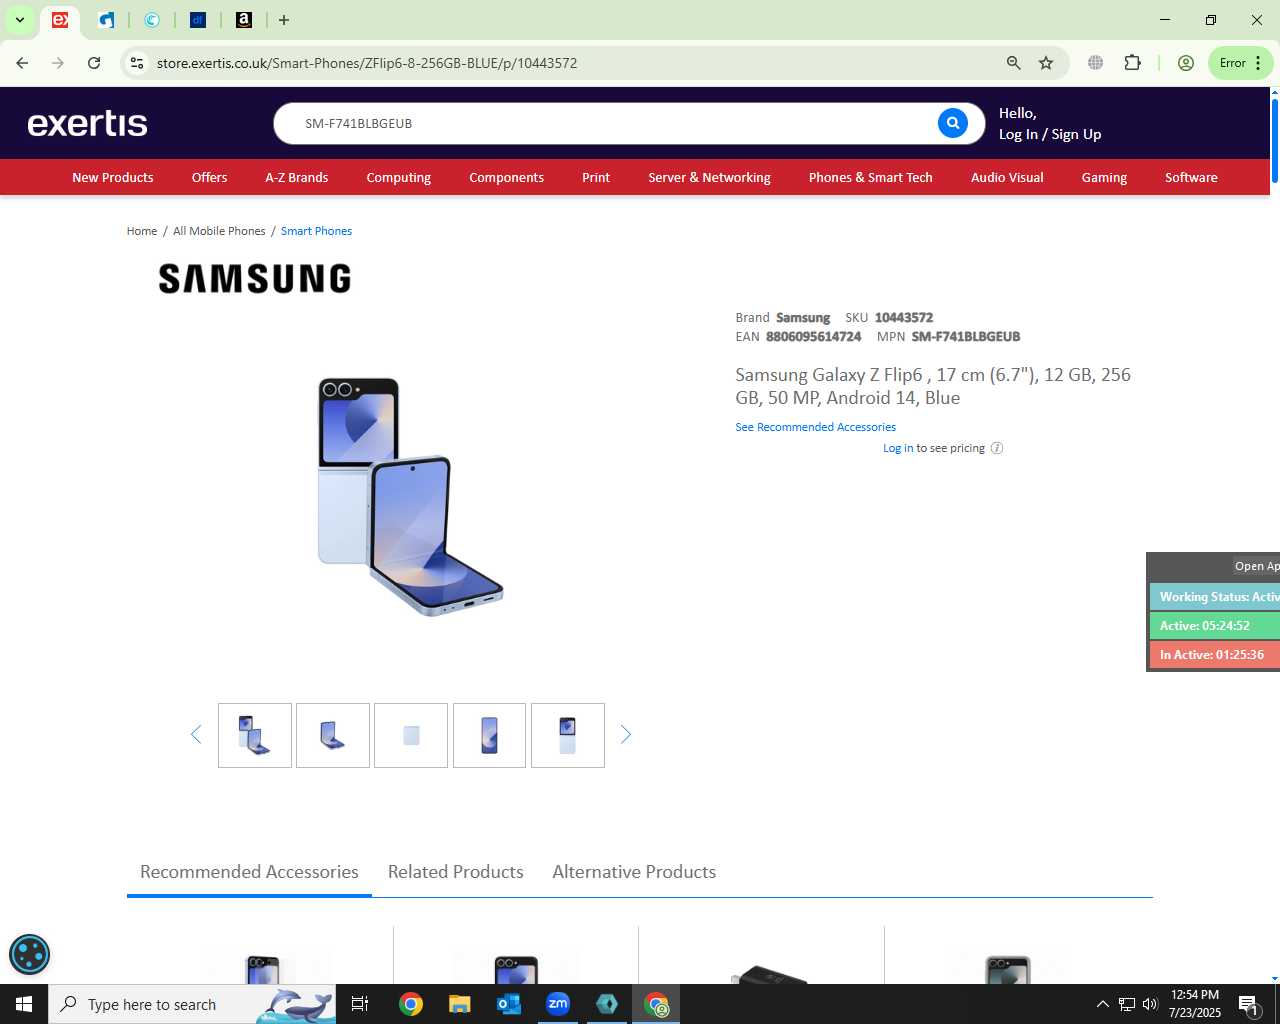Click Log in to see pricing
The image size is (1280, 1024).
point(898,448)
